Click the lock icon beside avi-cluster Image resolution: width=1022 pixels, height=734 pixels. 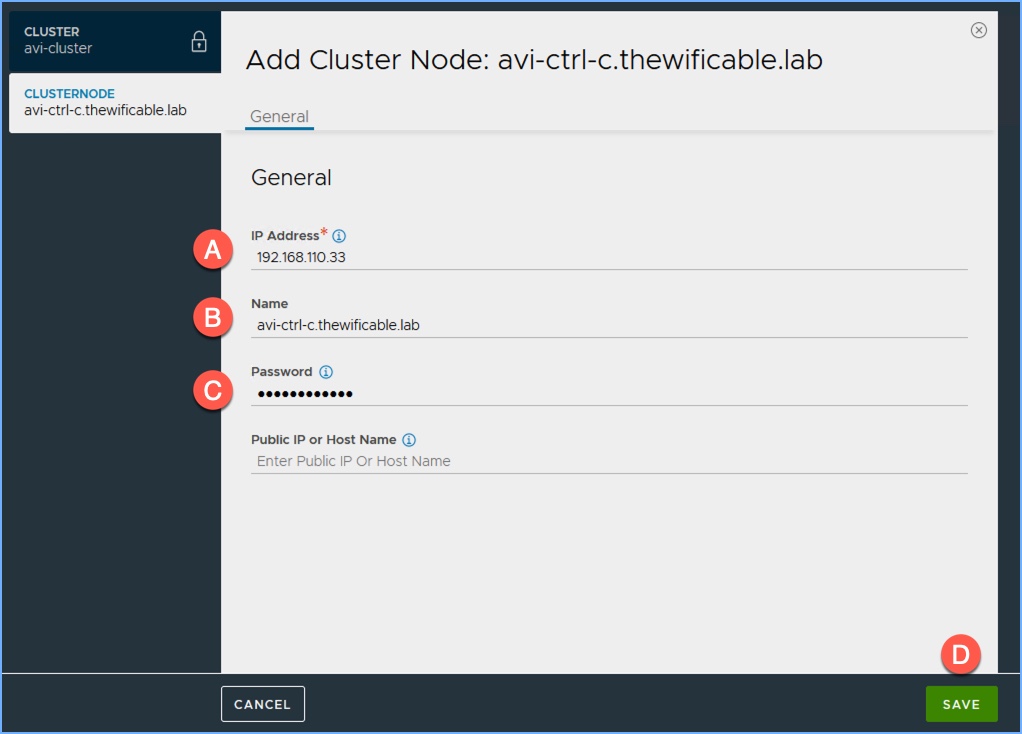coord(199,42)
